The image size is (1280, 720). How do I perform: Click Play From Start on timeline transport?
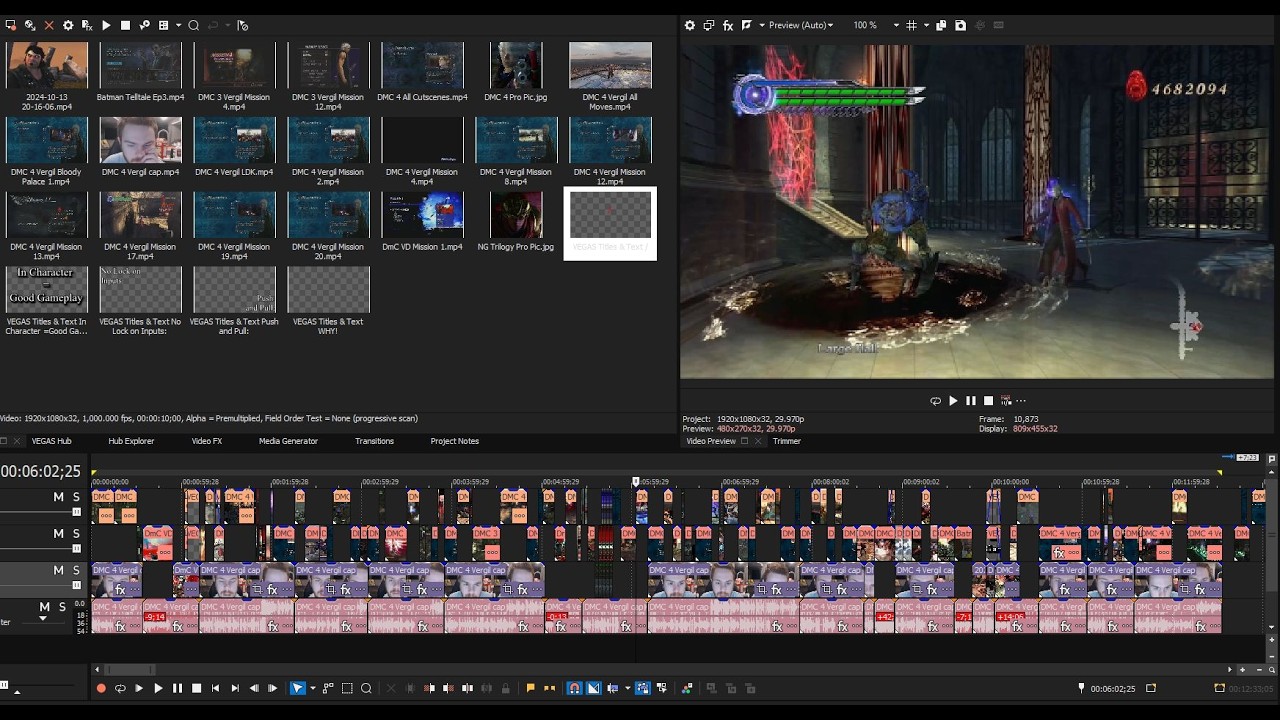[139, 688]
